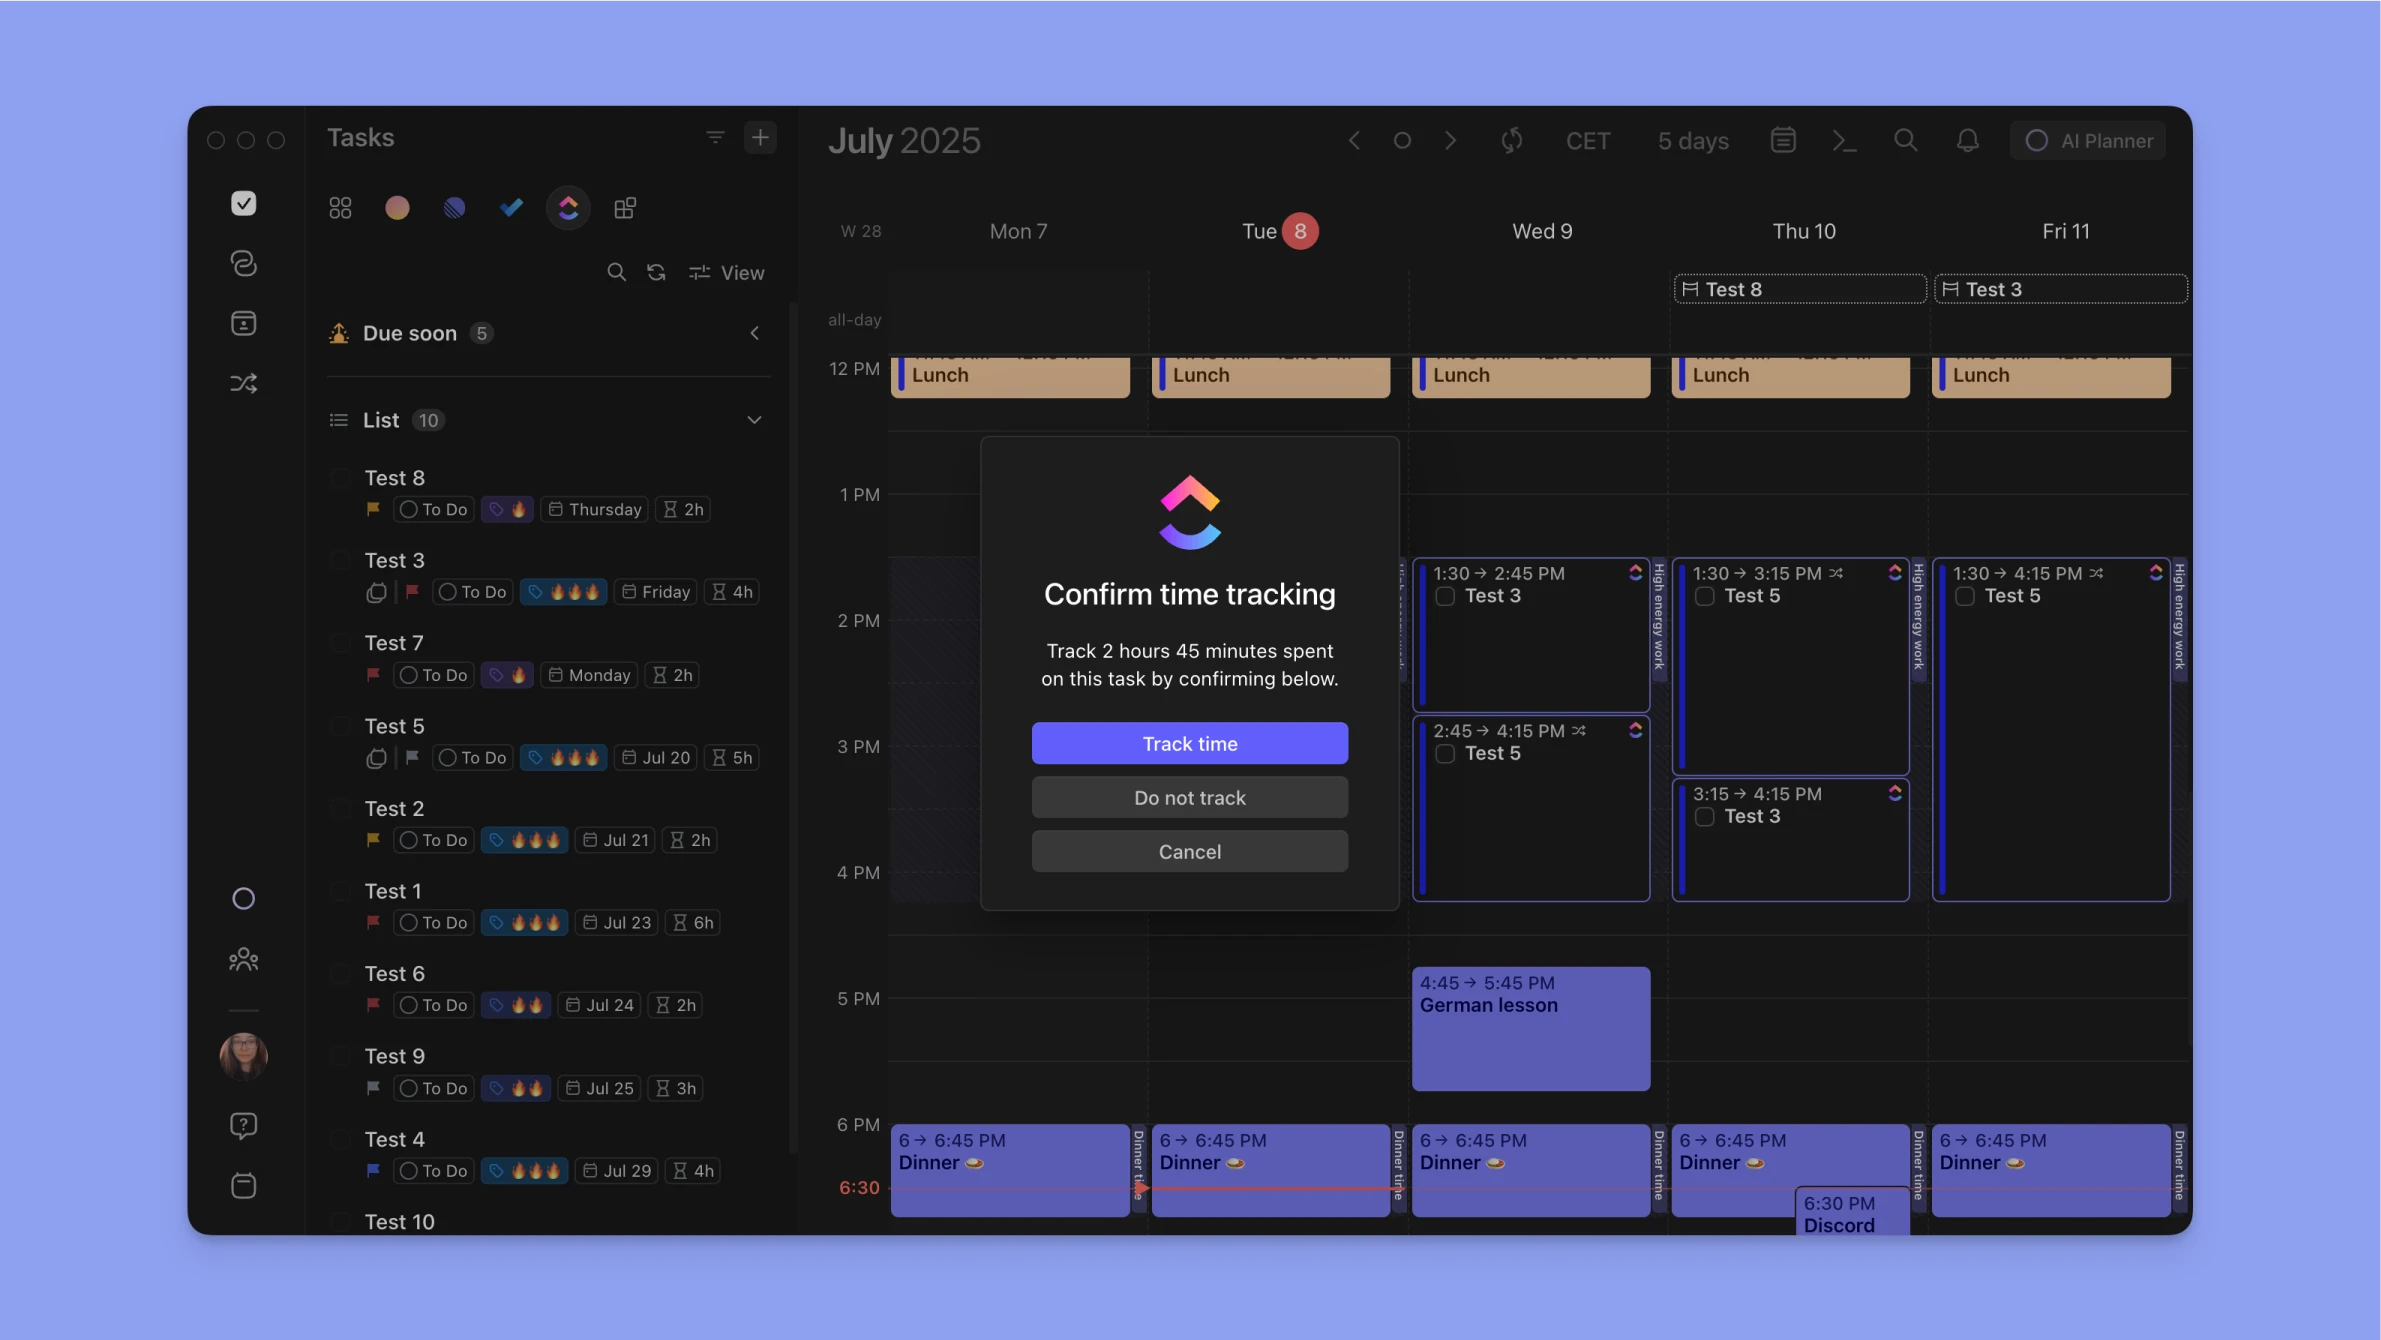Search tasks with magnifier icon
This screenshot has width=2381, height=1340.
[x=616, y=273]
